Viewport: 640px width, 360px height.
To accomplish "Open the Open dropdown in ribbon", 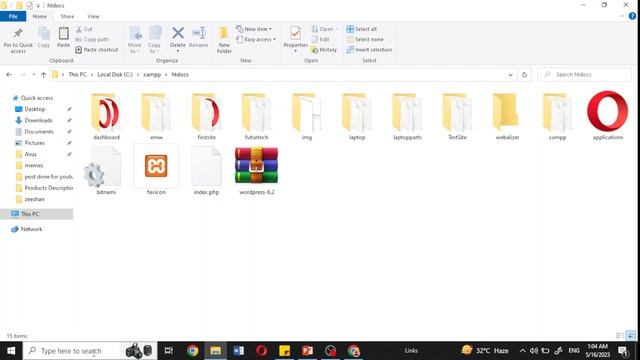I will [x=325, y=29].
